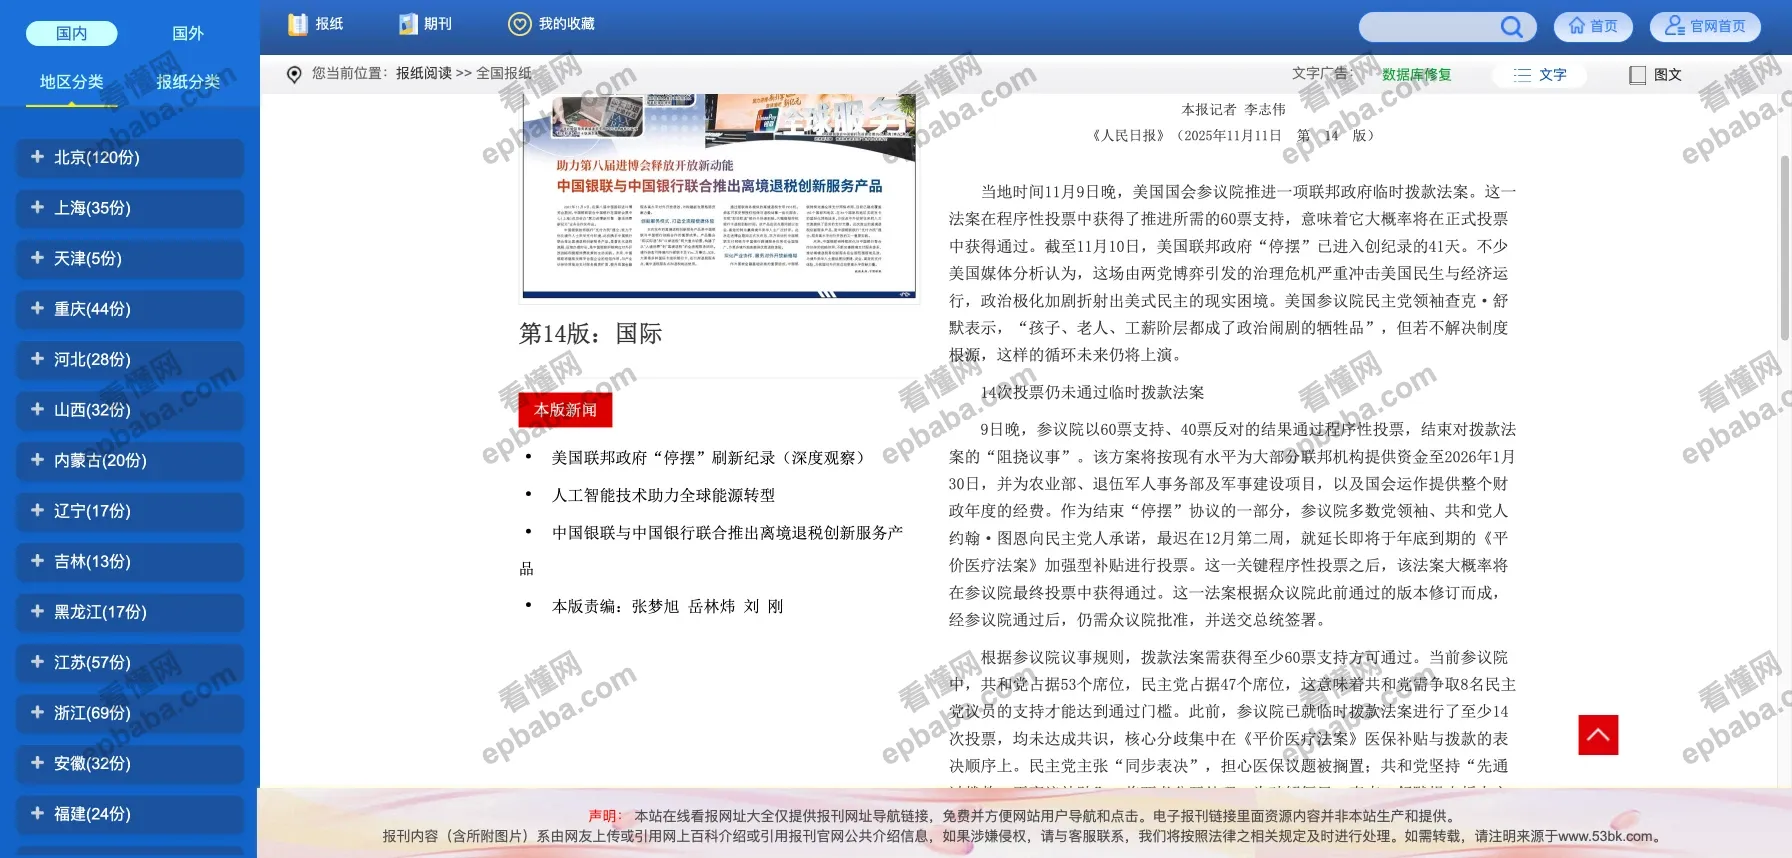
Task: Click the location pin icon
Action: click(x=294, y=75)
